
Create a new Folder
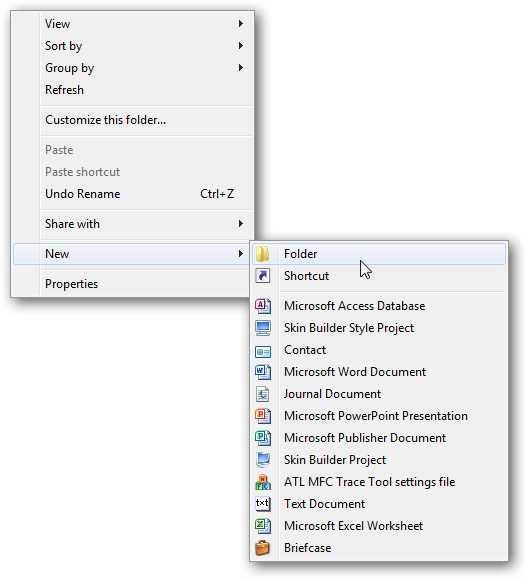tap(379, 254)
